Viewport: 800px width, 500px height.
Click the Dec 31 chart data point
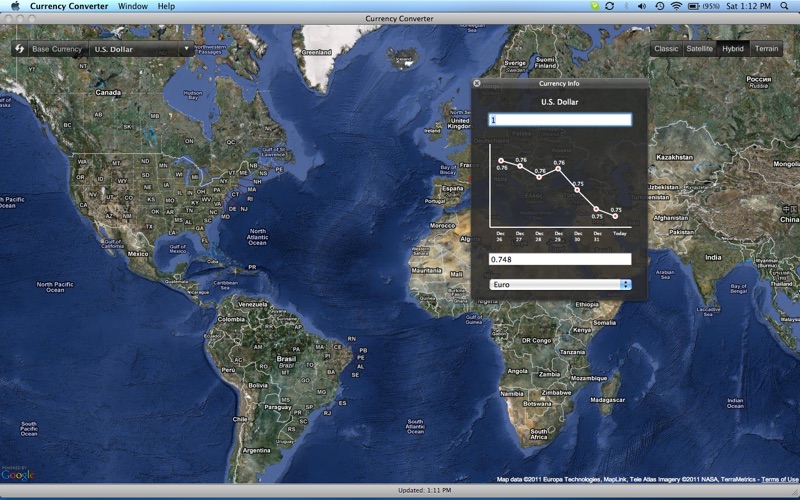pos(596,209)
